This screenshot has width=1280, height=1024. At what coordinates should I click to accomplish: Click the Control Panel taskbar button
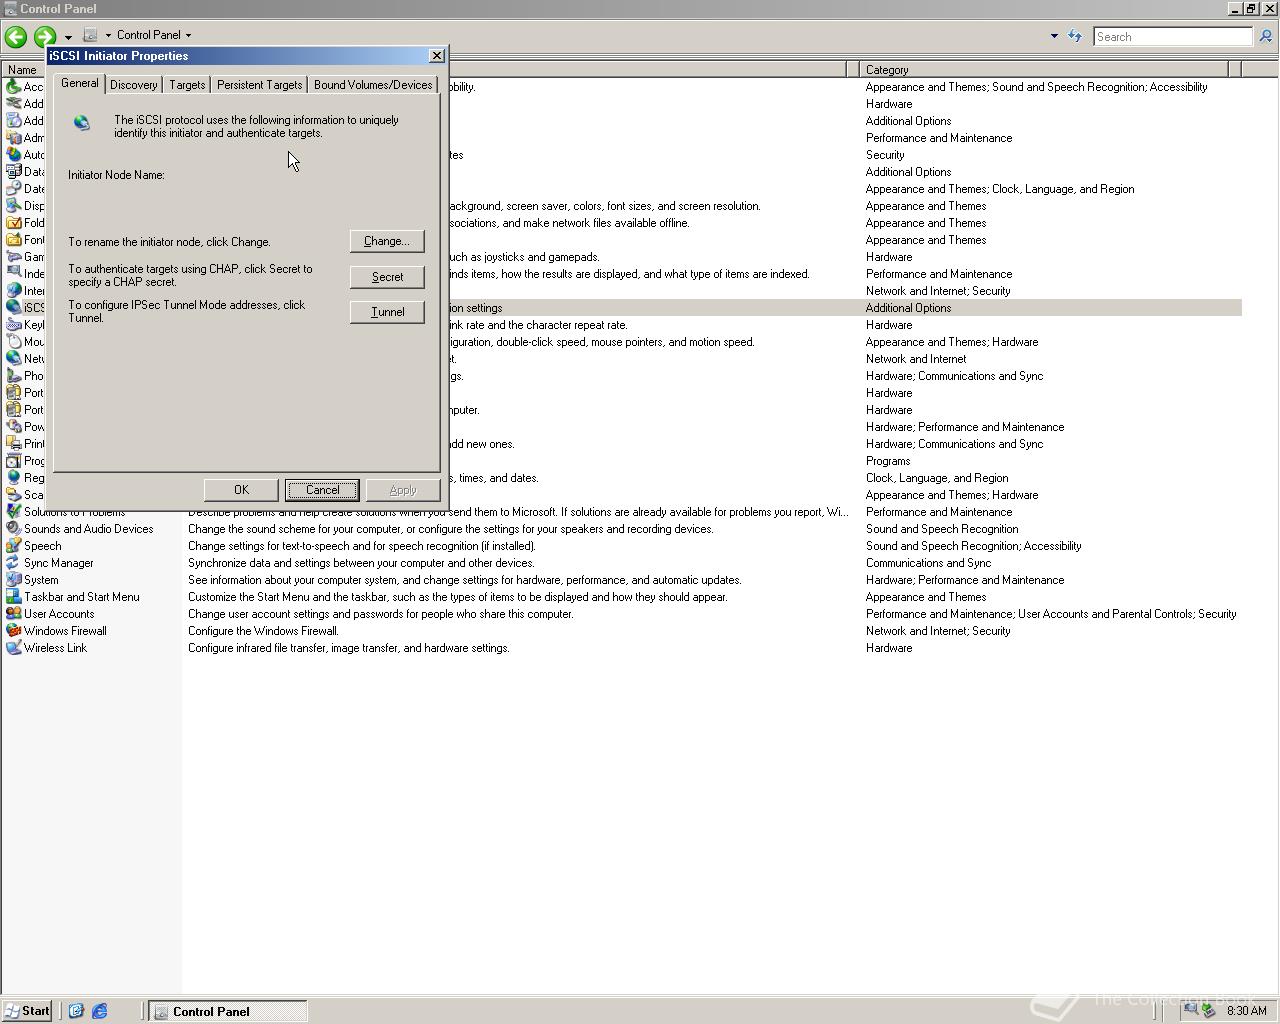point(228,1012)
